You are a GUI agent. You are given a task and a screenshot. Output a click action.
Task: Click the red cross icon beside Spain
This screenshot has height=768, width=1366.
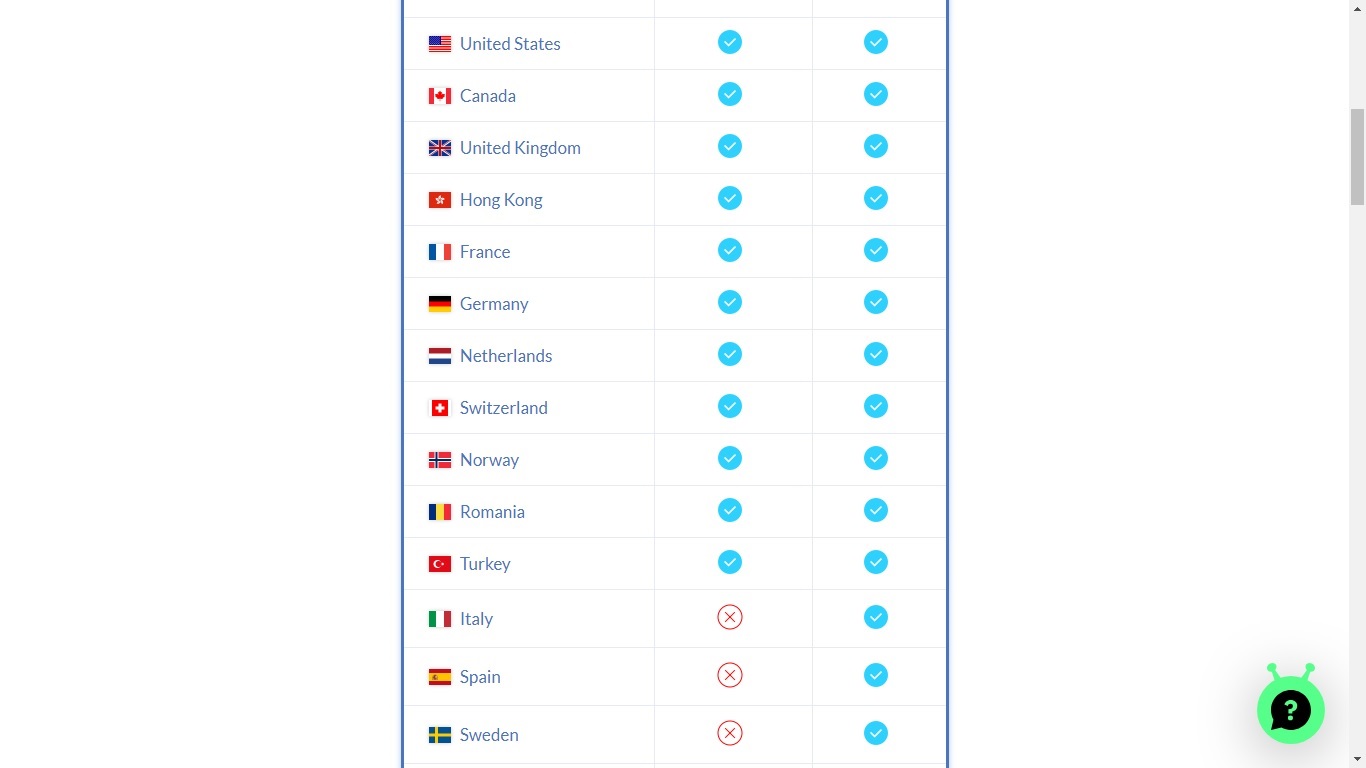[730, 675]
